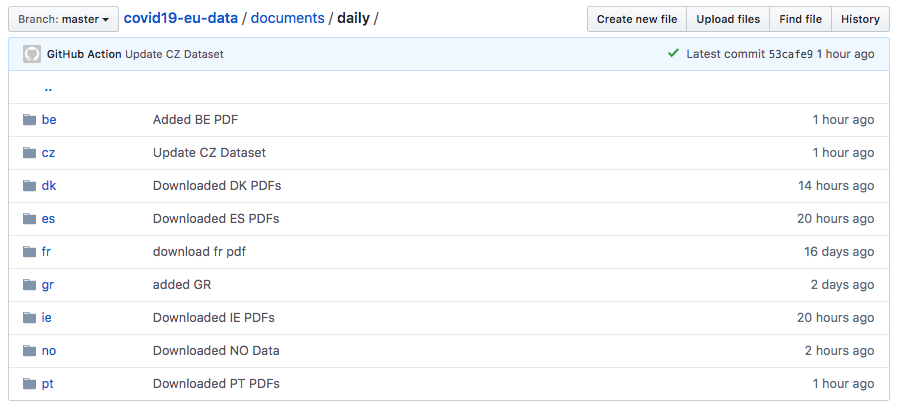Viewport: 897px width, 416px height.
Task: Open the no folder
Action: click(49, 351)
